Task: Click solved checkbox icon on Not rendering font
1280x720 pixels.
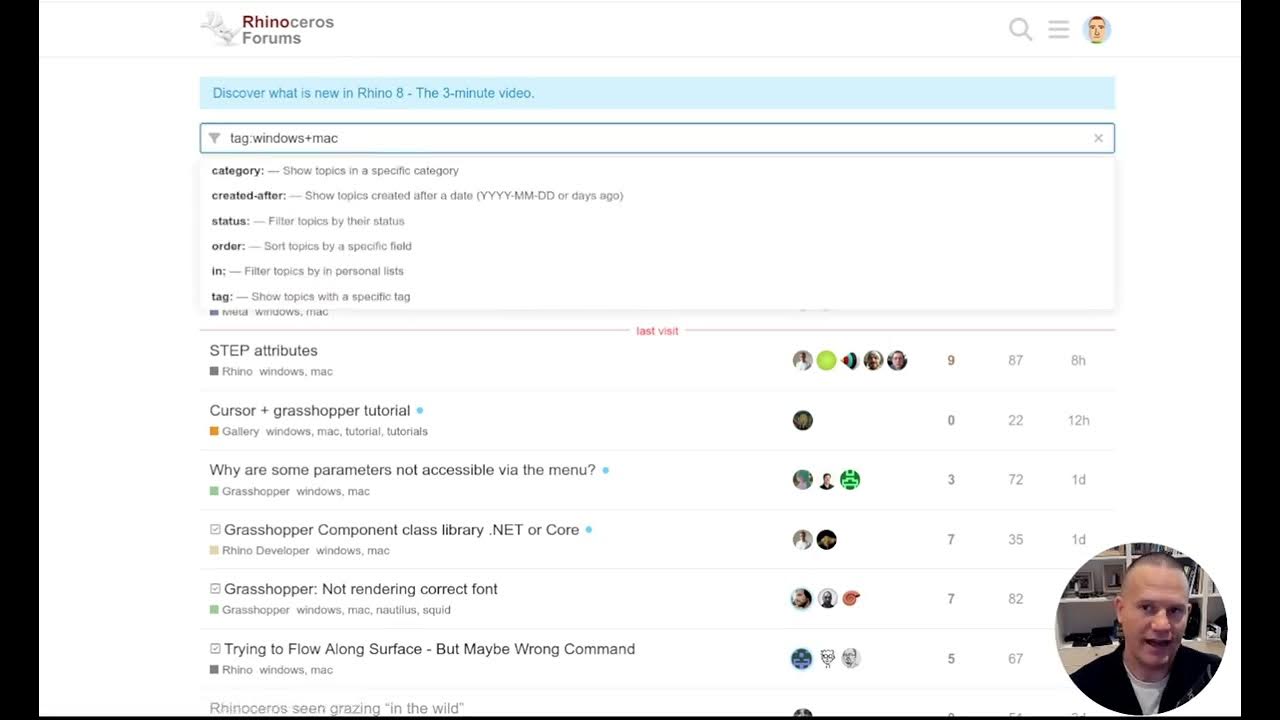Action: tap(215, 589)
